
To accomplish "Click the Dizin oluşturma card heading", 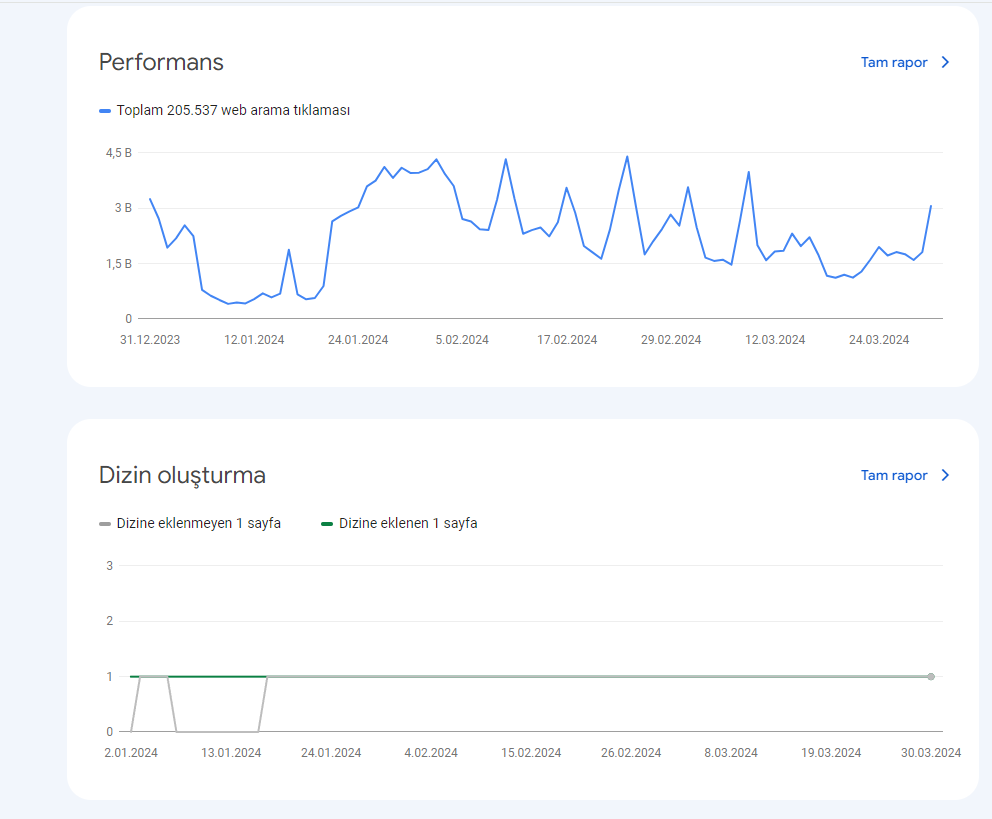I will (182, 475).
